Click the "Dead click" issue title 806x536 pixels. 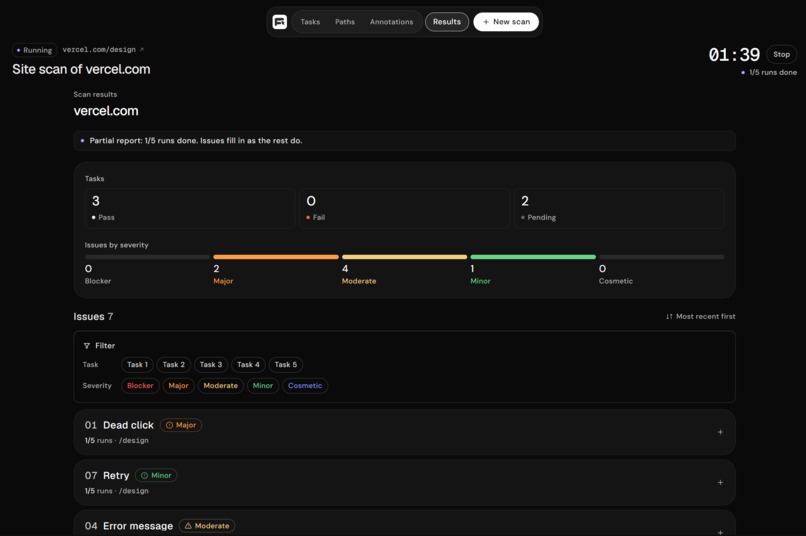point(128,425)
